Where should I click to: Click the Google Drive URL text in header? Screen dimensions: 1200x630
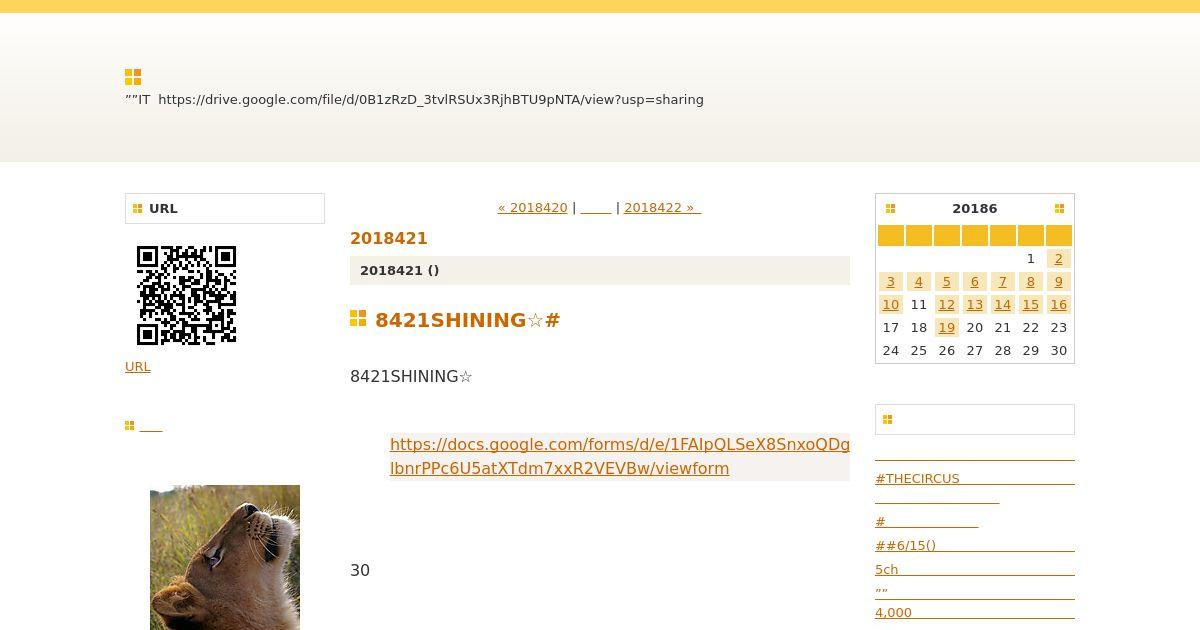[431, 100]
